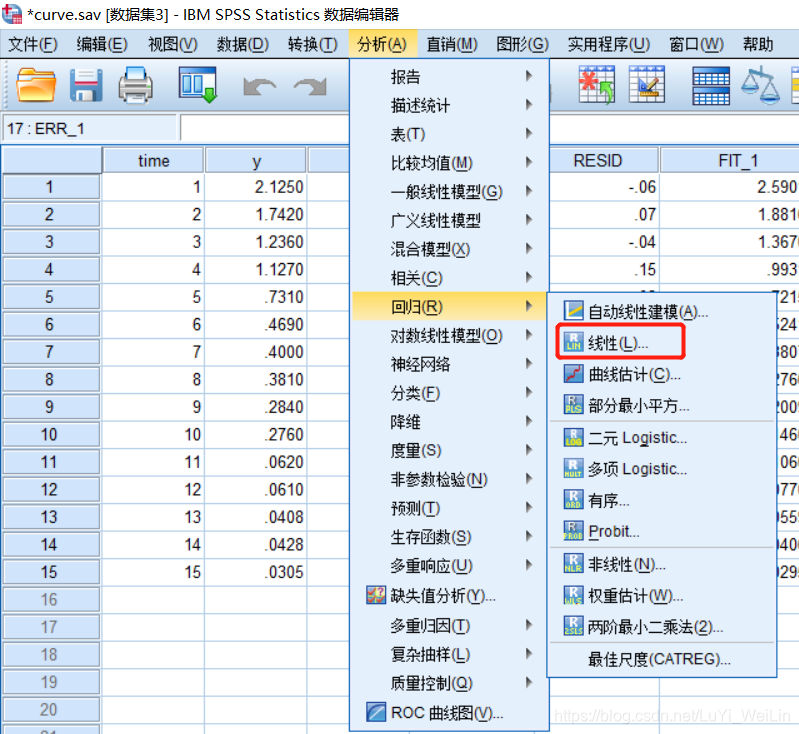
Task: Expand the 报告 submenu arrow
Action: 529,76
